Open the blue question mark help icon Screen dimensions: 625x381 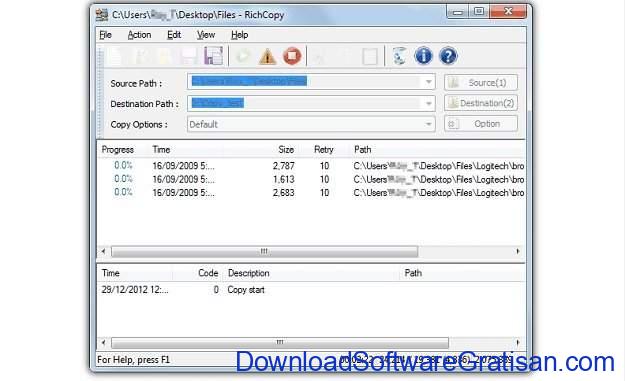point(448,56)
